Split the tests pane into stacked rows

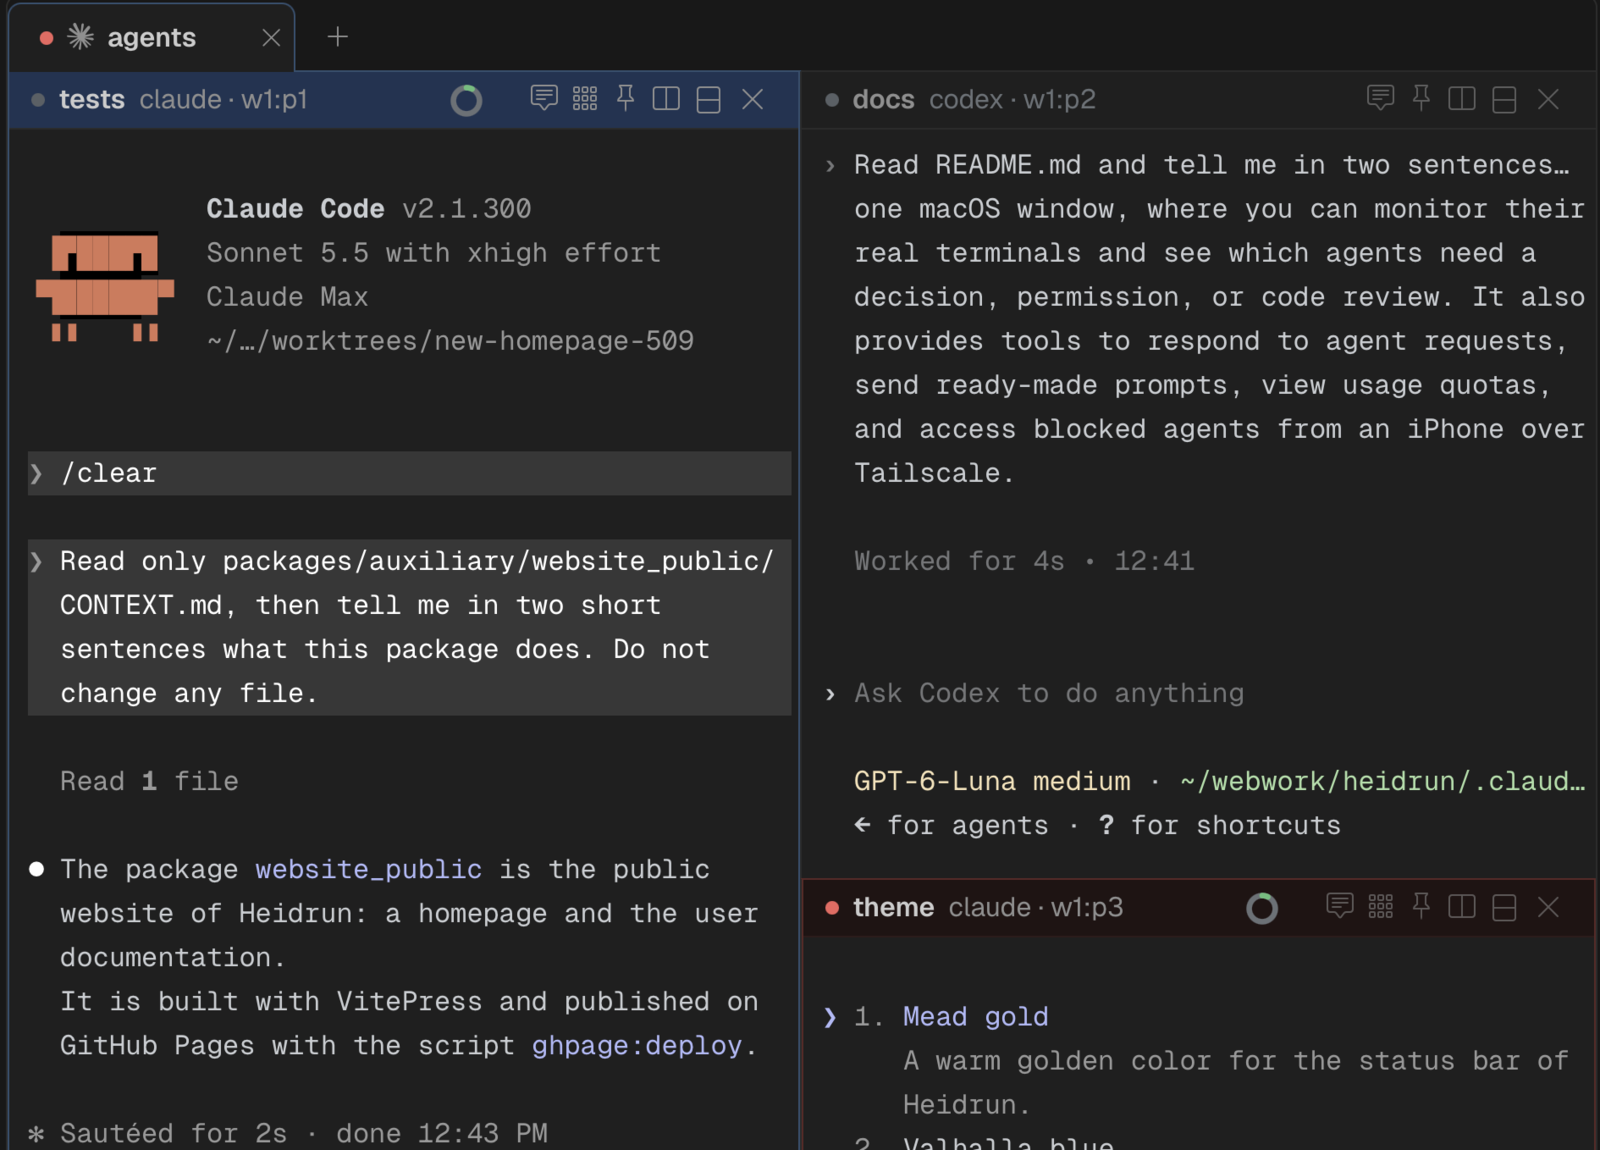(x=709, y=99)
